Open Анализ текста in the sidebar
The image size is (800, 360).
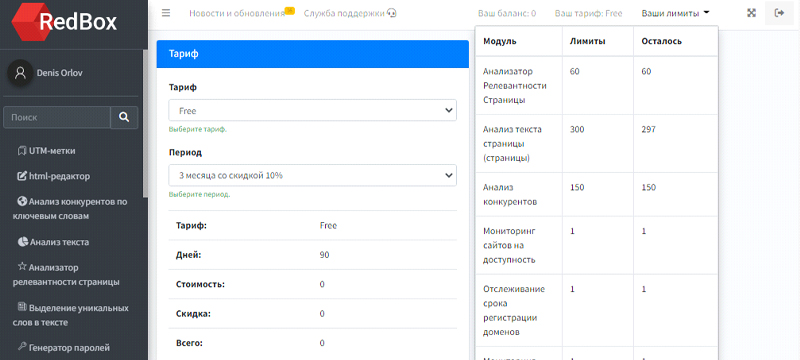tap(53, 242)
